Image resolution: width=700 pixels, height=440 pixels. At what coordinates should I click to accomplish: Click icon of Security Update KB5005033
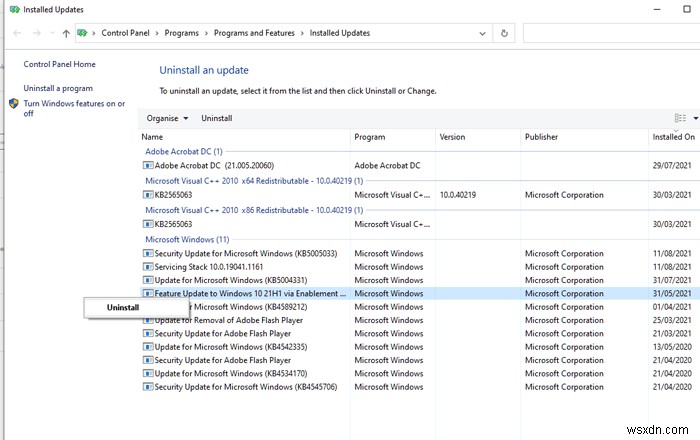tap(148, 253)
